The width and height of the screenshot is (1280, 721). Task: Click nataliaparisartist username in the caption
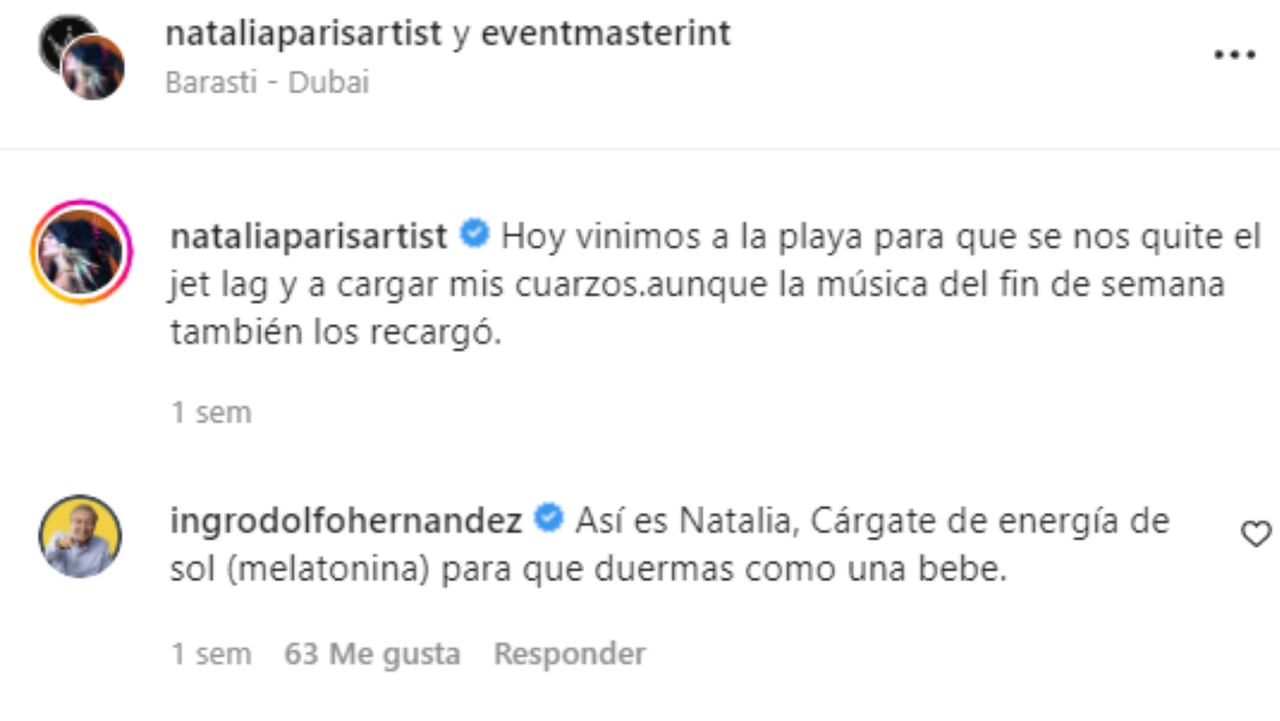click(309, 237)
